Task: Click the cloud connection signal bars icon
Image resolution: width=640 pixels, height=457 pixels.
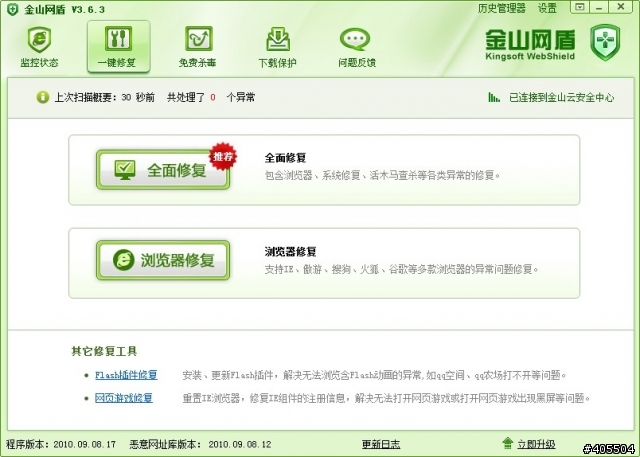Action: [494, 97]
